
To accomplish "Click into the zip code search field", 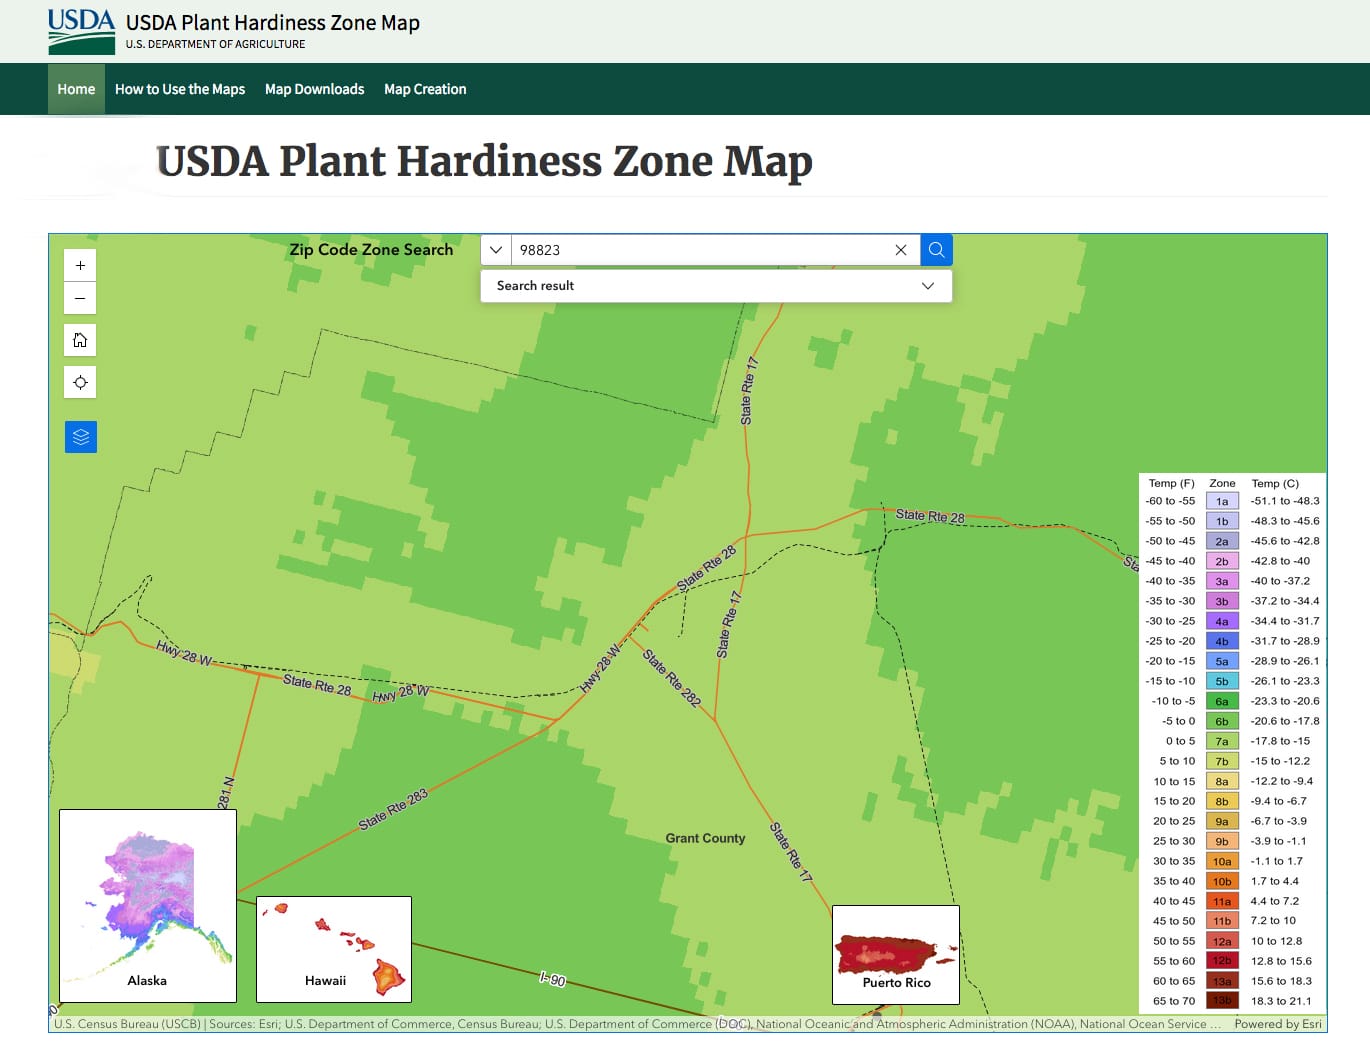I will [x=700, y=250].
